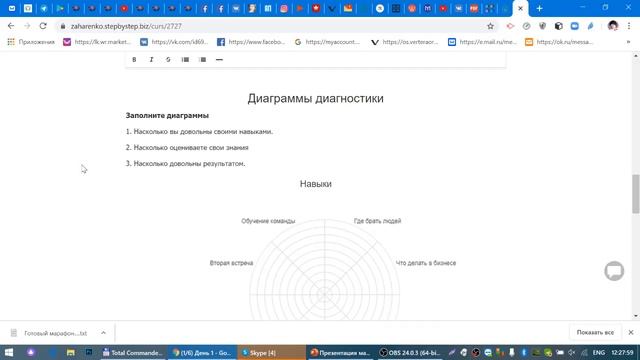The image size is (640, 360).
Task: Open OBS 24.0.3 from the taskbar
Action: tap(409, 353)
